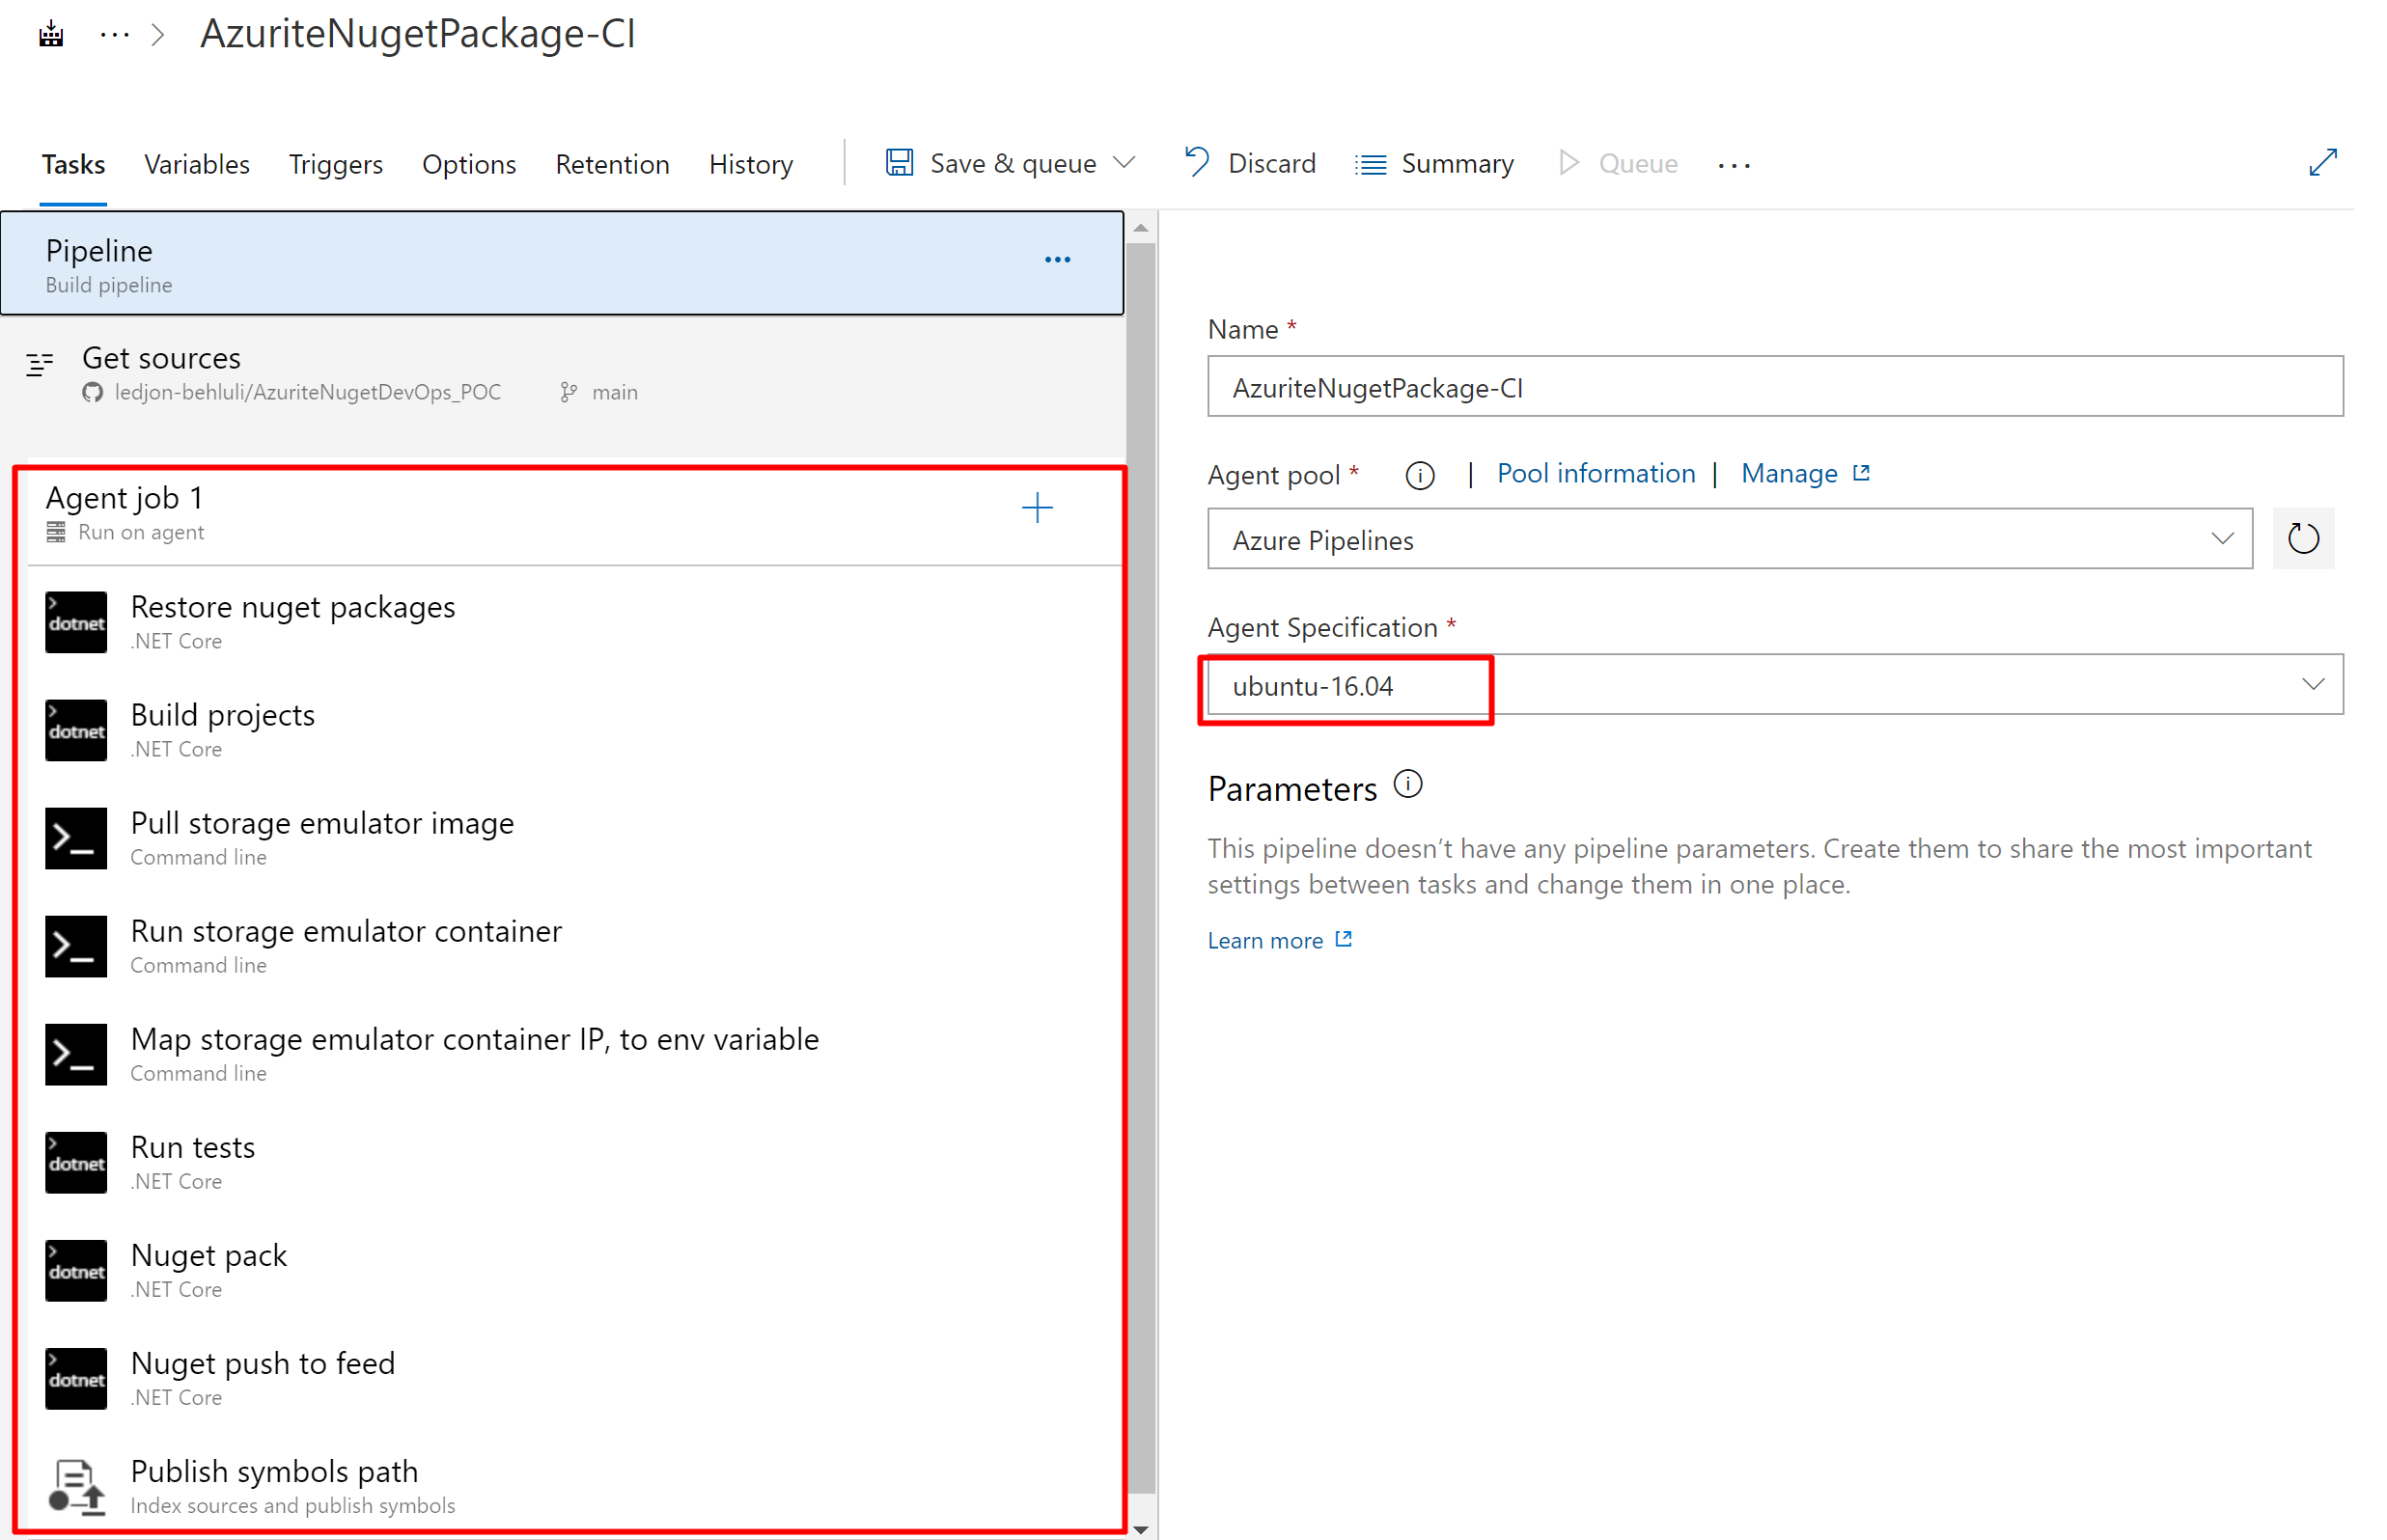
Task: Click the dotnet icon for Build projects
Action: coord(76,731)
